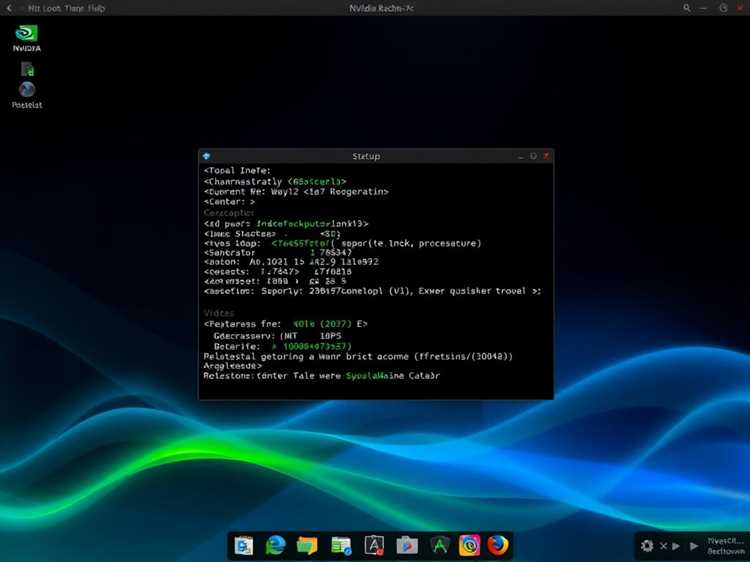This screenshot has width=750, height=562.
Task: Open the letter A font app in the dock
Action: coord(374,546)
